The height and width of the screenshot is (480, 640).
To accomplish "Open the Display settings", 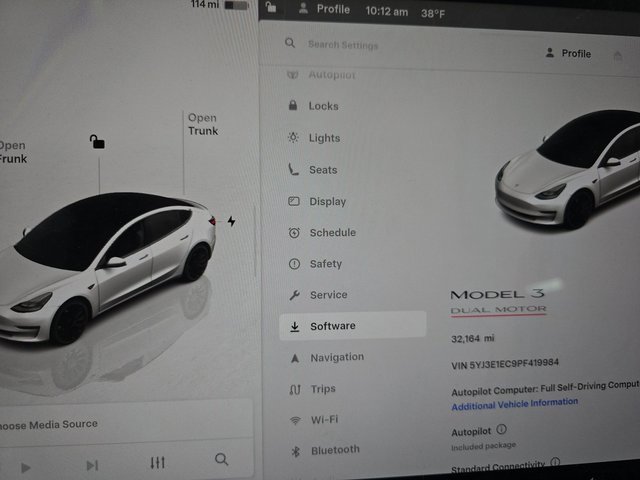I will (328, 202).
